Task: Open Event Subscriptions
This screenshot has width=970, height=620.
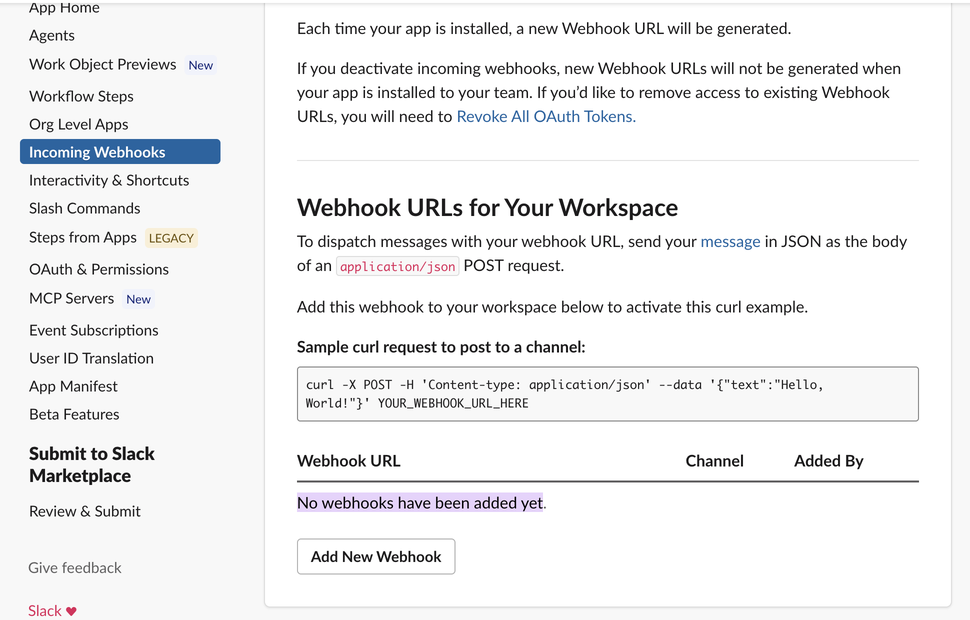Action: click(93, 330)
